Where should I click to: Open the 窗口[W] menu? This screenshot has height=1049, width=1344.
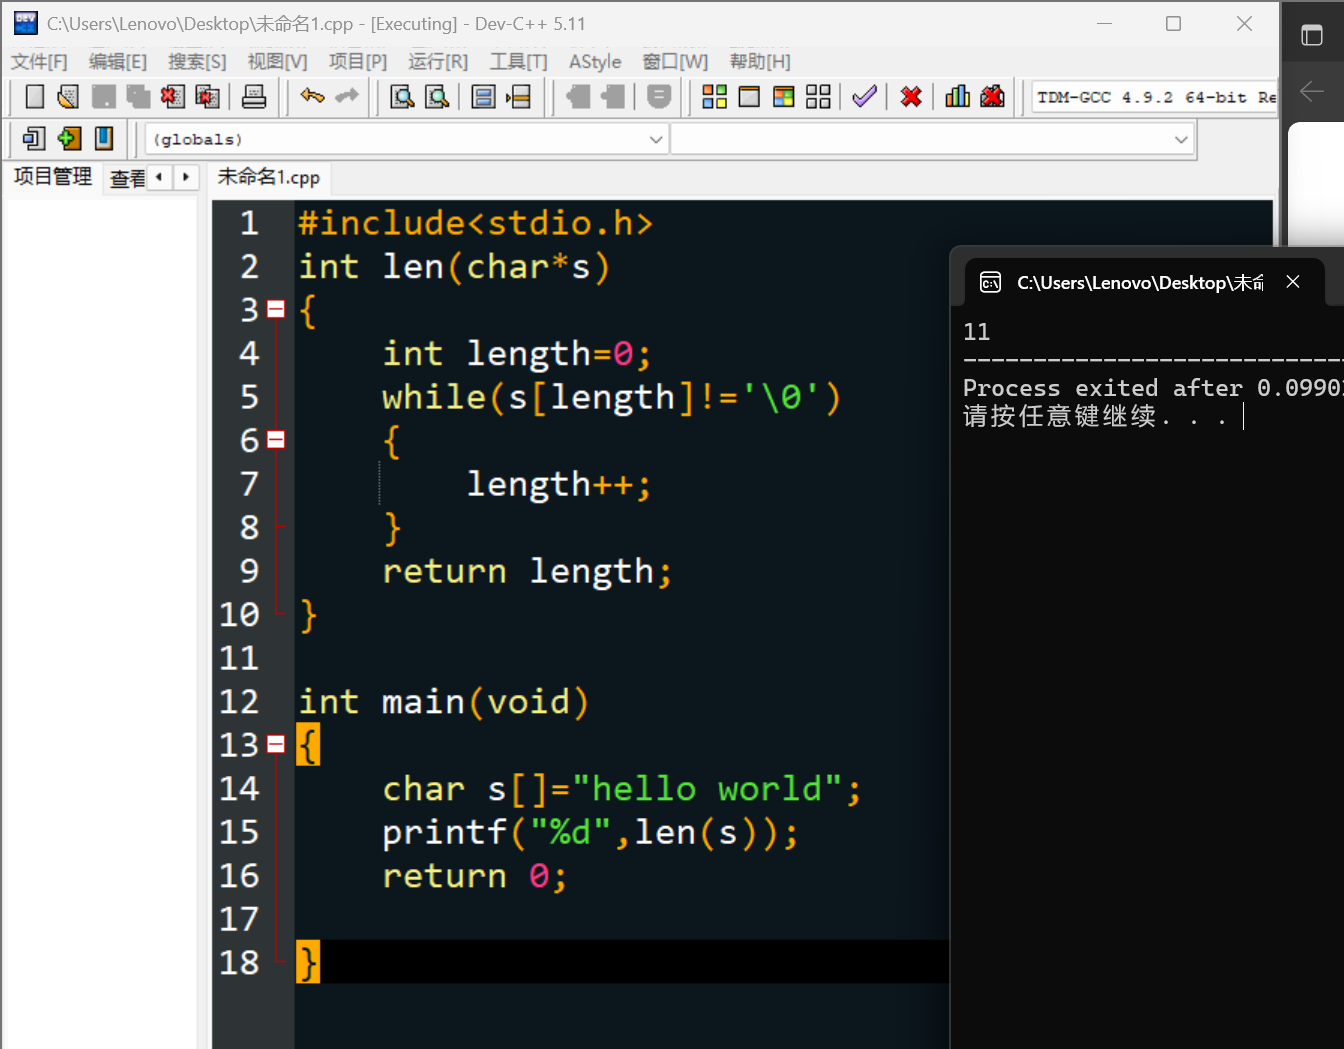675,62
